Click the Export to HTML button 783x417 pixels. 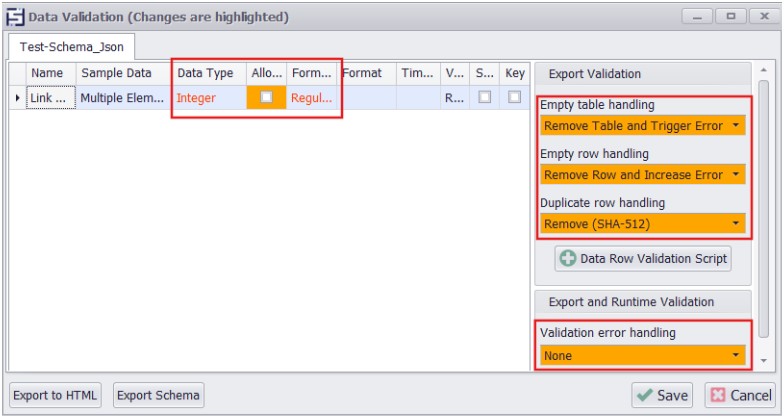click(x=56, y=395)
